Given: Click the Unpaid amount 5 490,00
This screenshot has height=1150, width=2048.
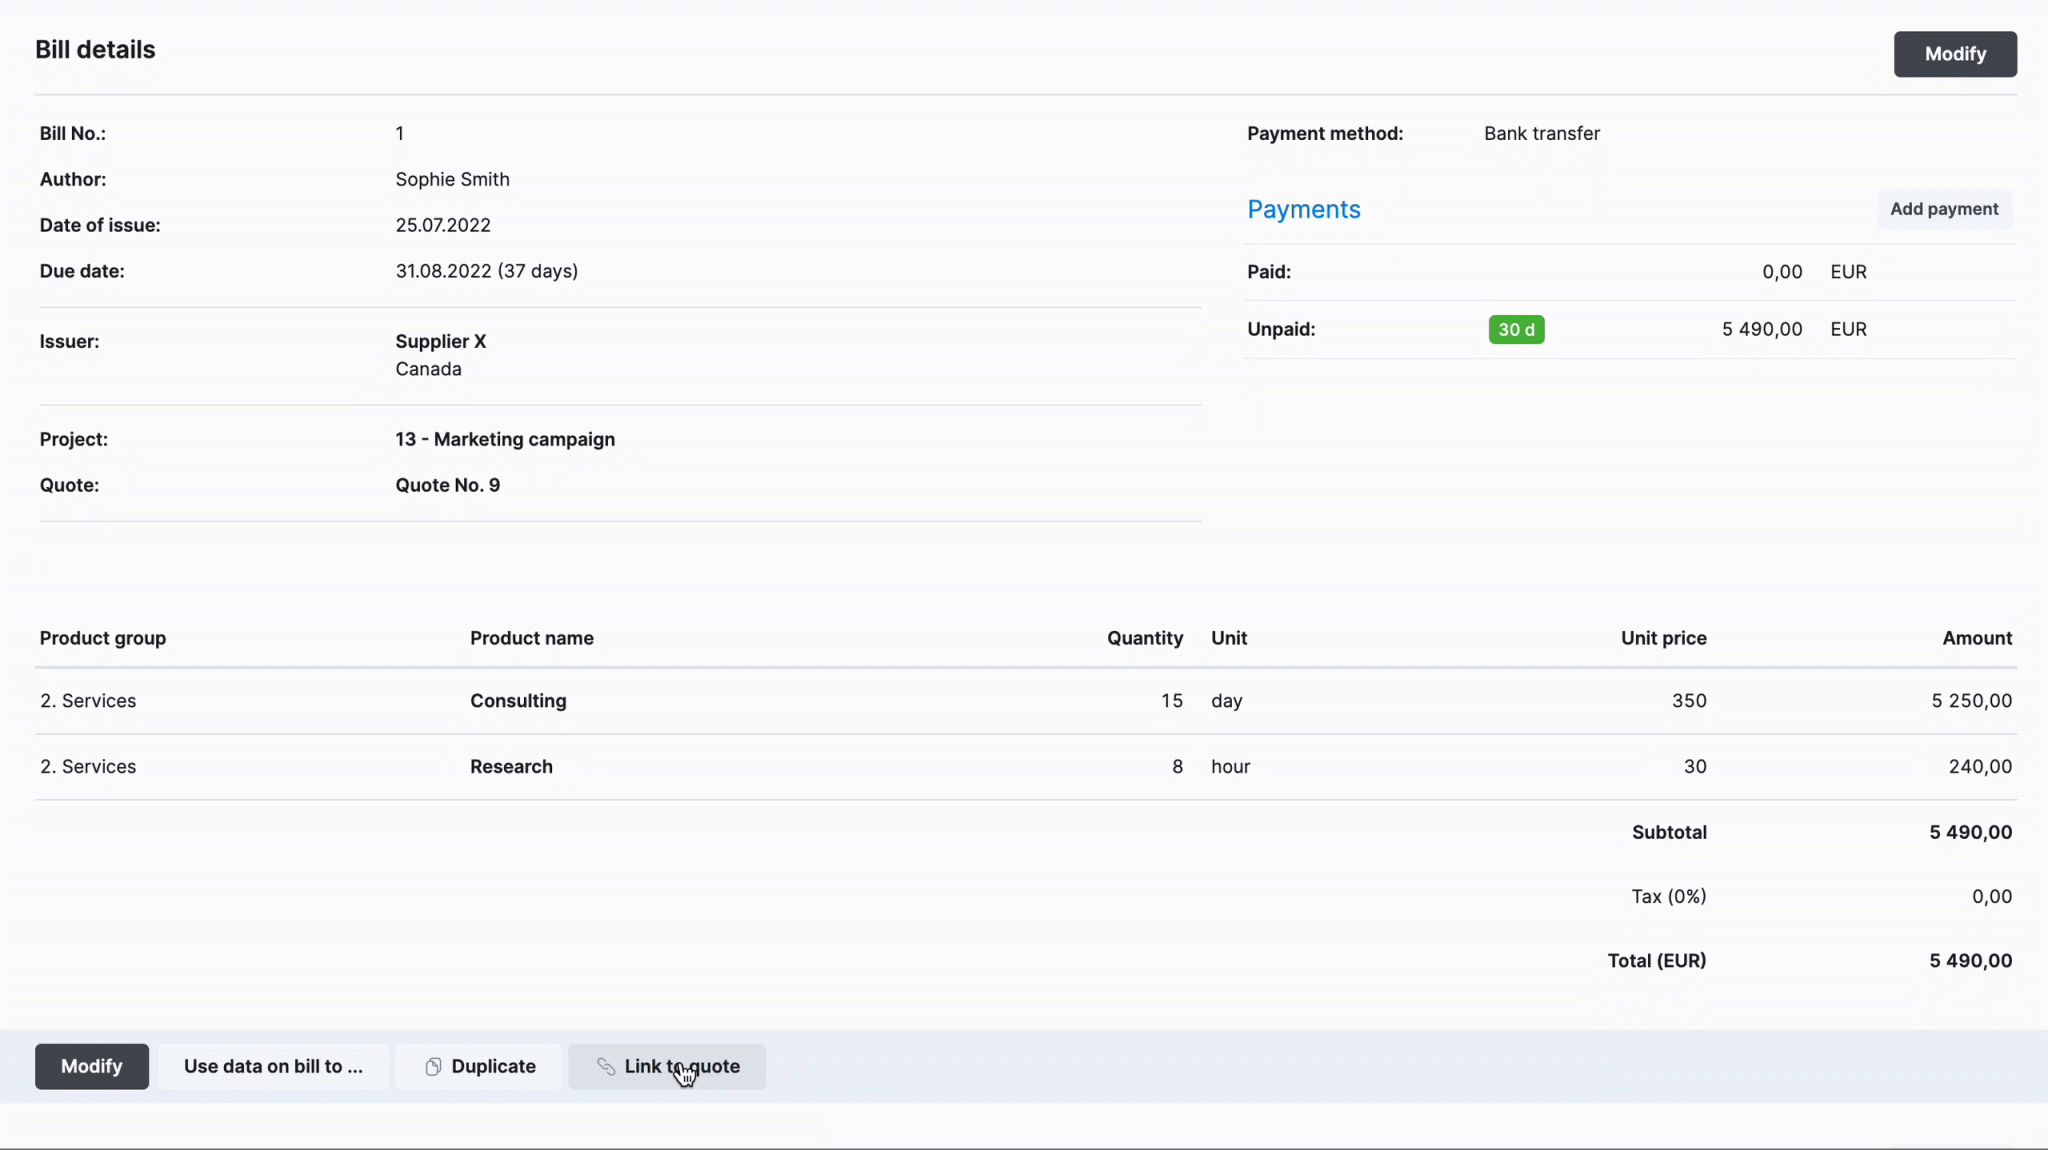Looking at the screenshot, I should pyautogui.click(x=1761, y=329).
